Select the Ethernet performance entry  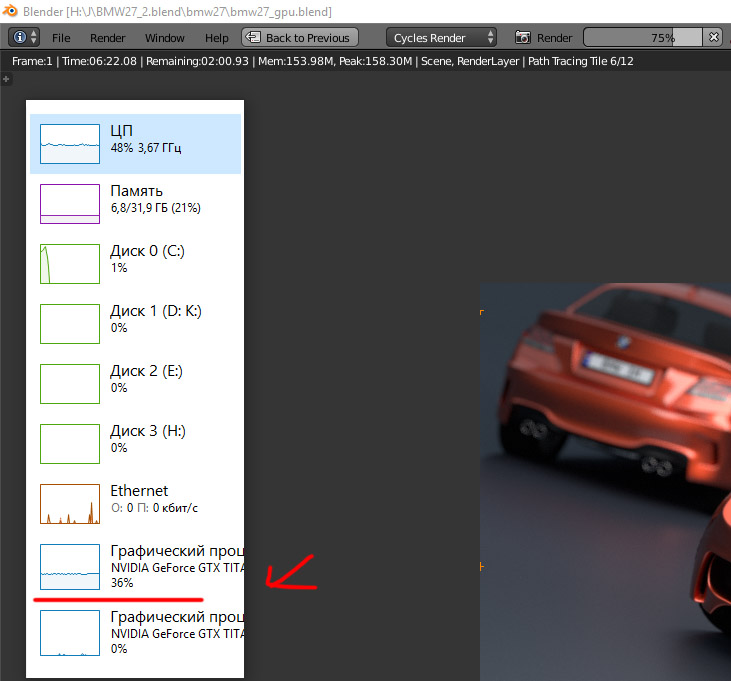click(135, 504)
